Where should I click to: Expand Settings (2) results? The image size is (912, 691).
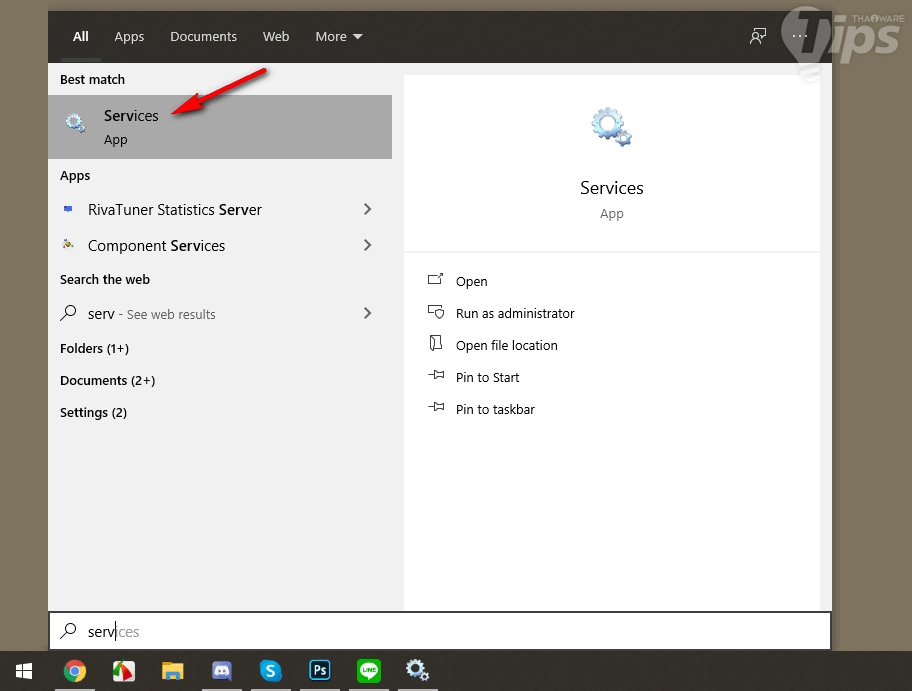point(93,412)
